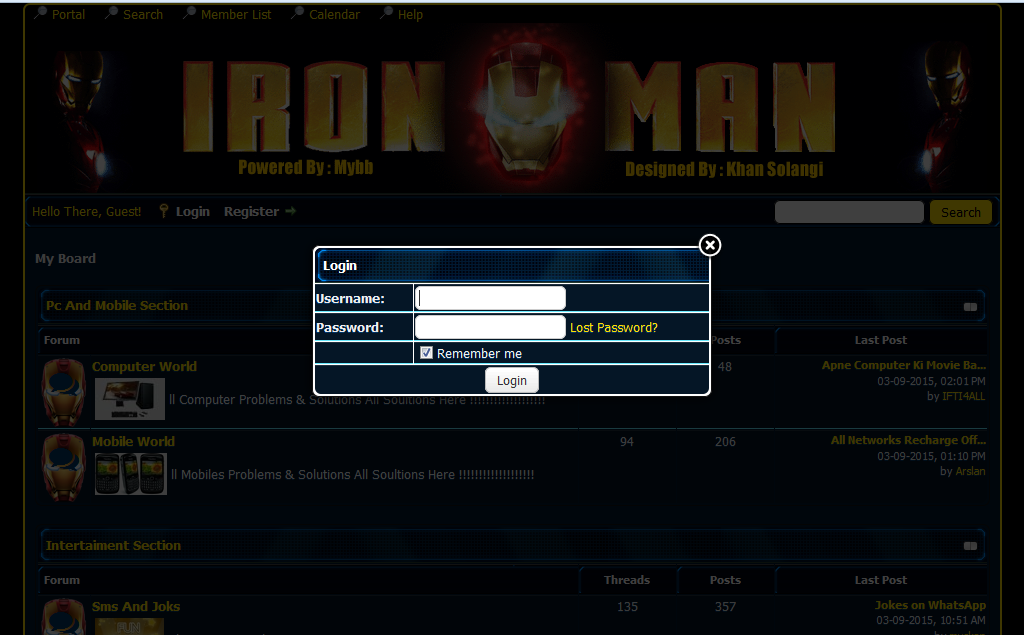This screenshot has height=635, width=1024.
Task: Click the yellow Search button
Action: pos(961,212)
